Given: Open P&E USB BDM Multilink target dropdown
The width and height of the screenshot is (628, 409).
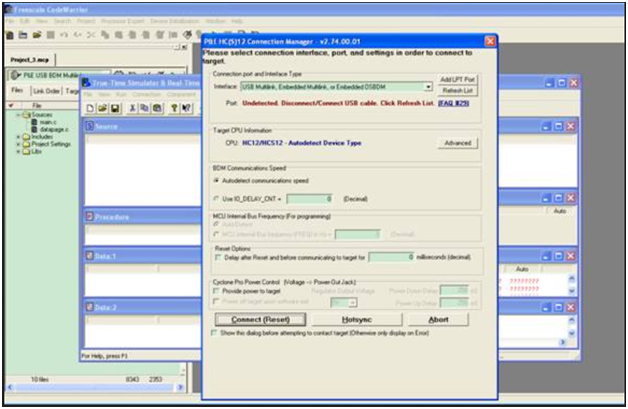Looking at the screenshot, I should coord(59,75).
